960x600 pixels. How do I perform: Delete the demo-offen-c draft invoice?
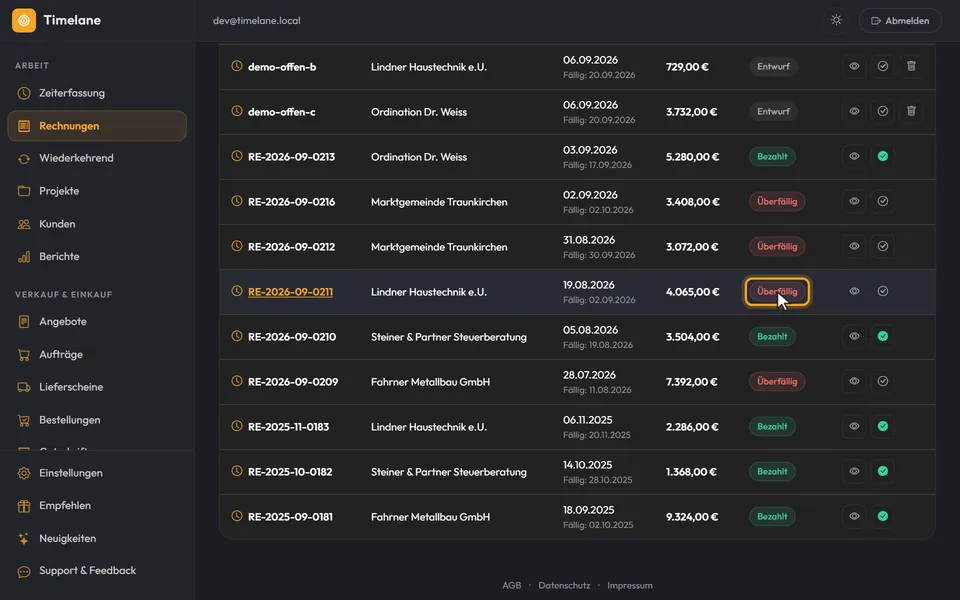pos(911,111)
